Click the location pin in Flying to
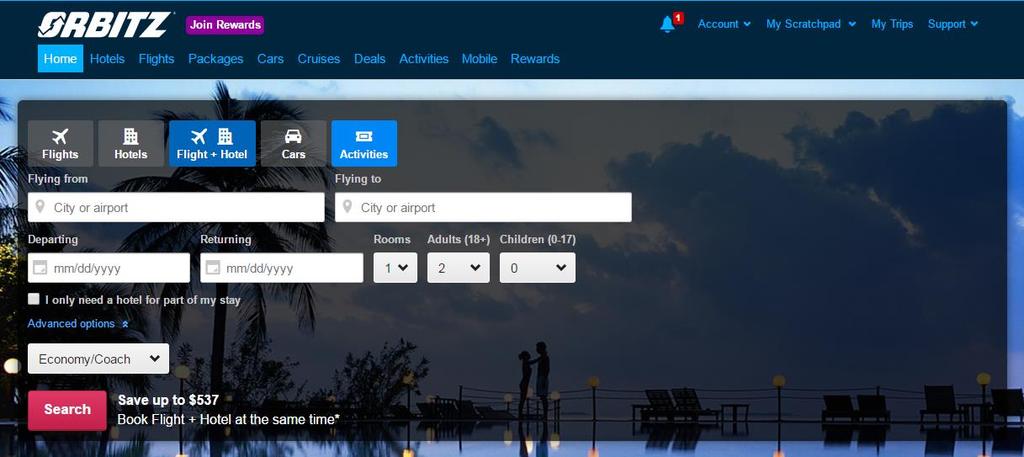This screenshot has height=457, width=1024. (x=347, y=207)
